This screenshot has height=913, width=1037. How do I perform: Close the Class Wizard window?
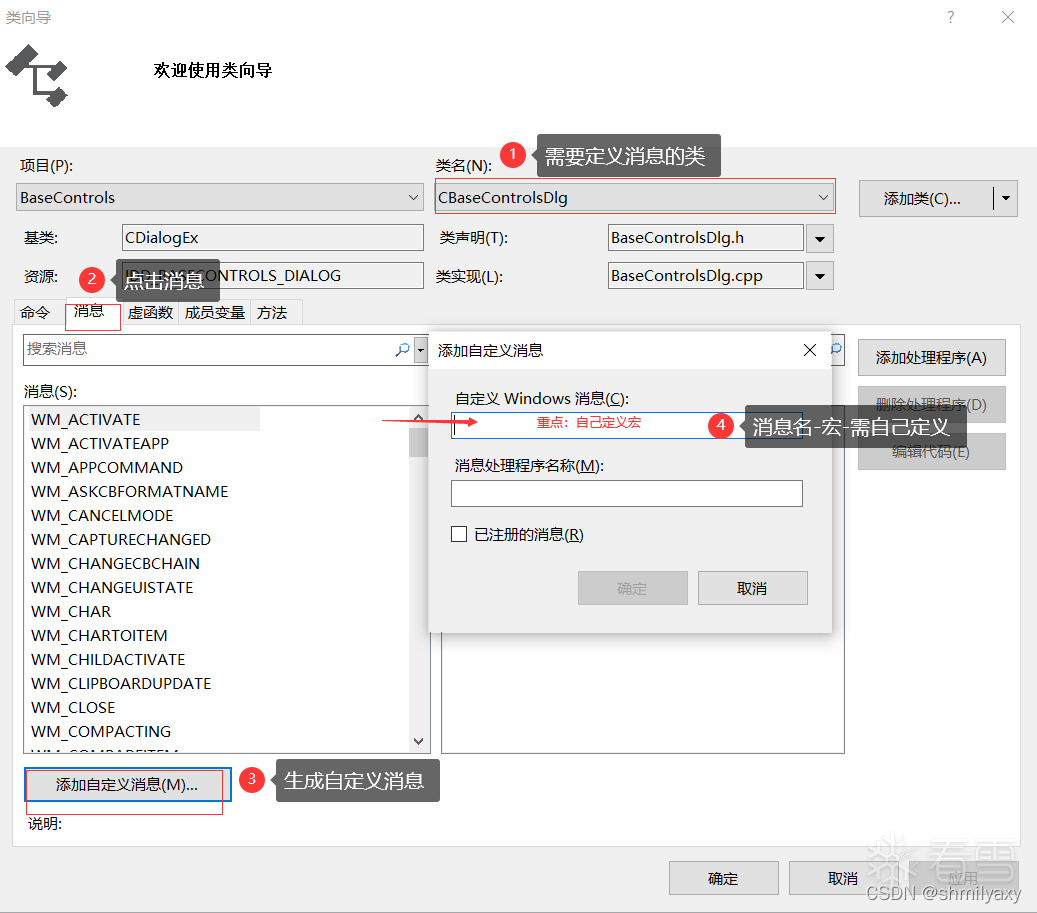(x=1007, y=17)
